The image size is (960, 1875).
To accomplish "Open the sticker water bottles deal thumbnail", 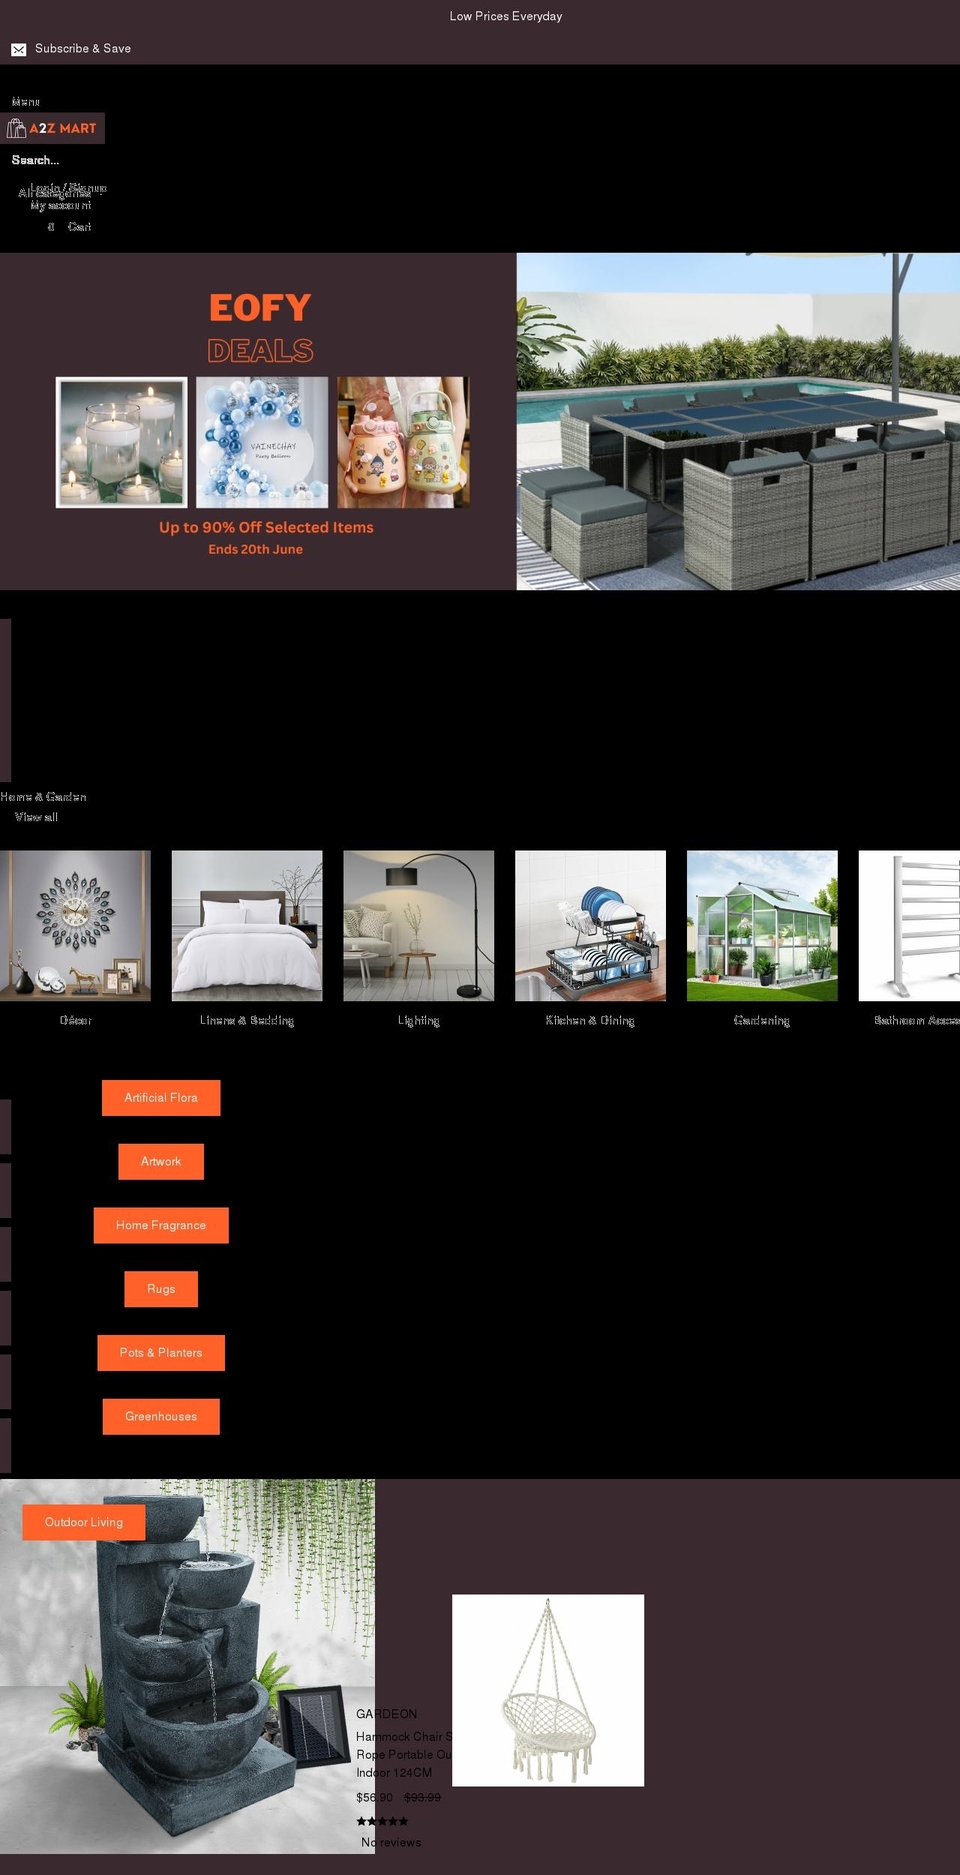I will click(x=403, y=442).
